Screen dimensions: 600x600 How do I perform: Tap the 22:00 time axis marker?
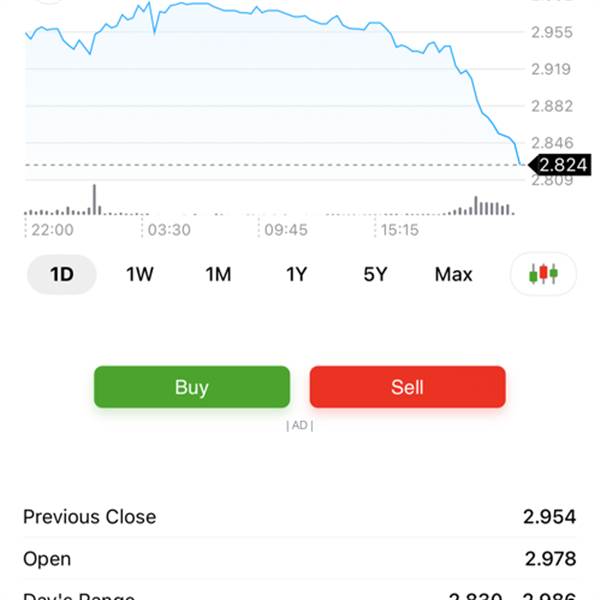click(52, 230)
